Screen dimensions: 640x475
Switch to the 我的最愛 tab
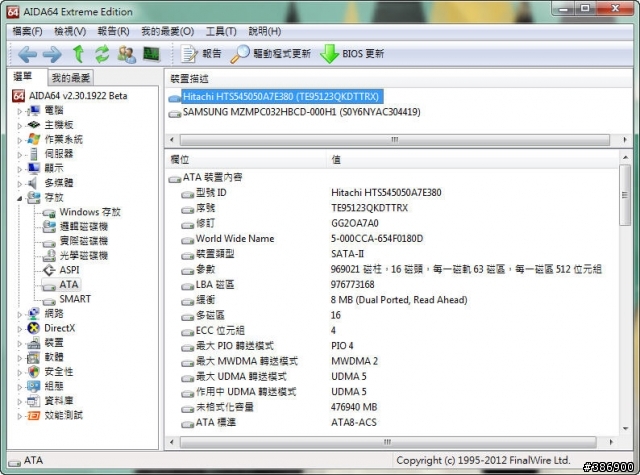[71, 78]
